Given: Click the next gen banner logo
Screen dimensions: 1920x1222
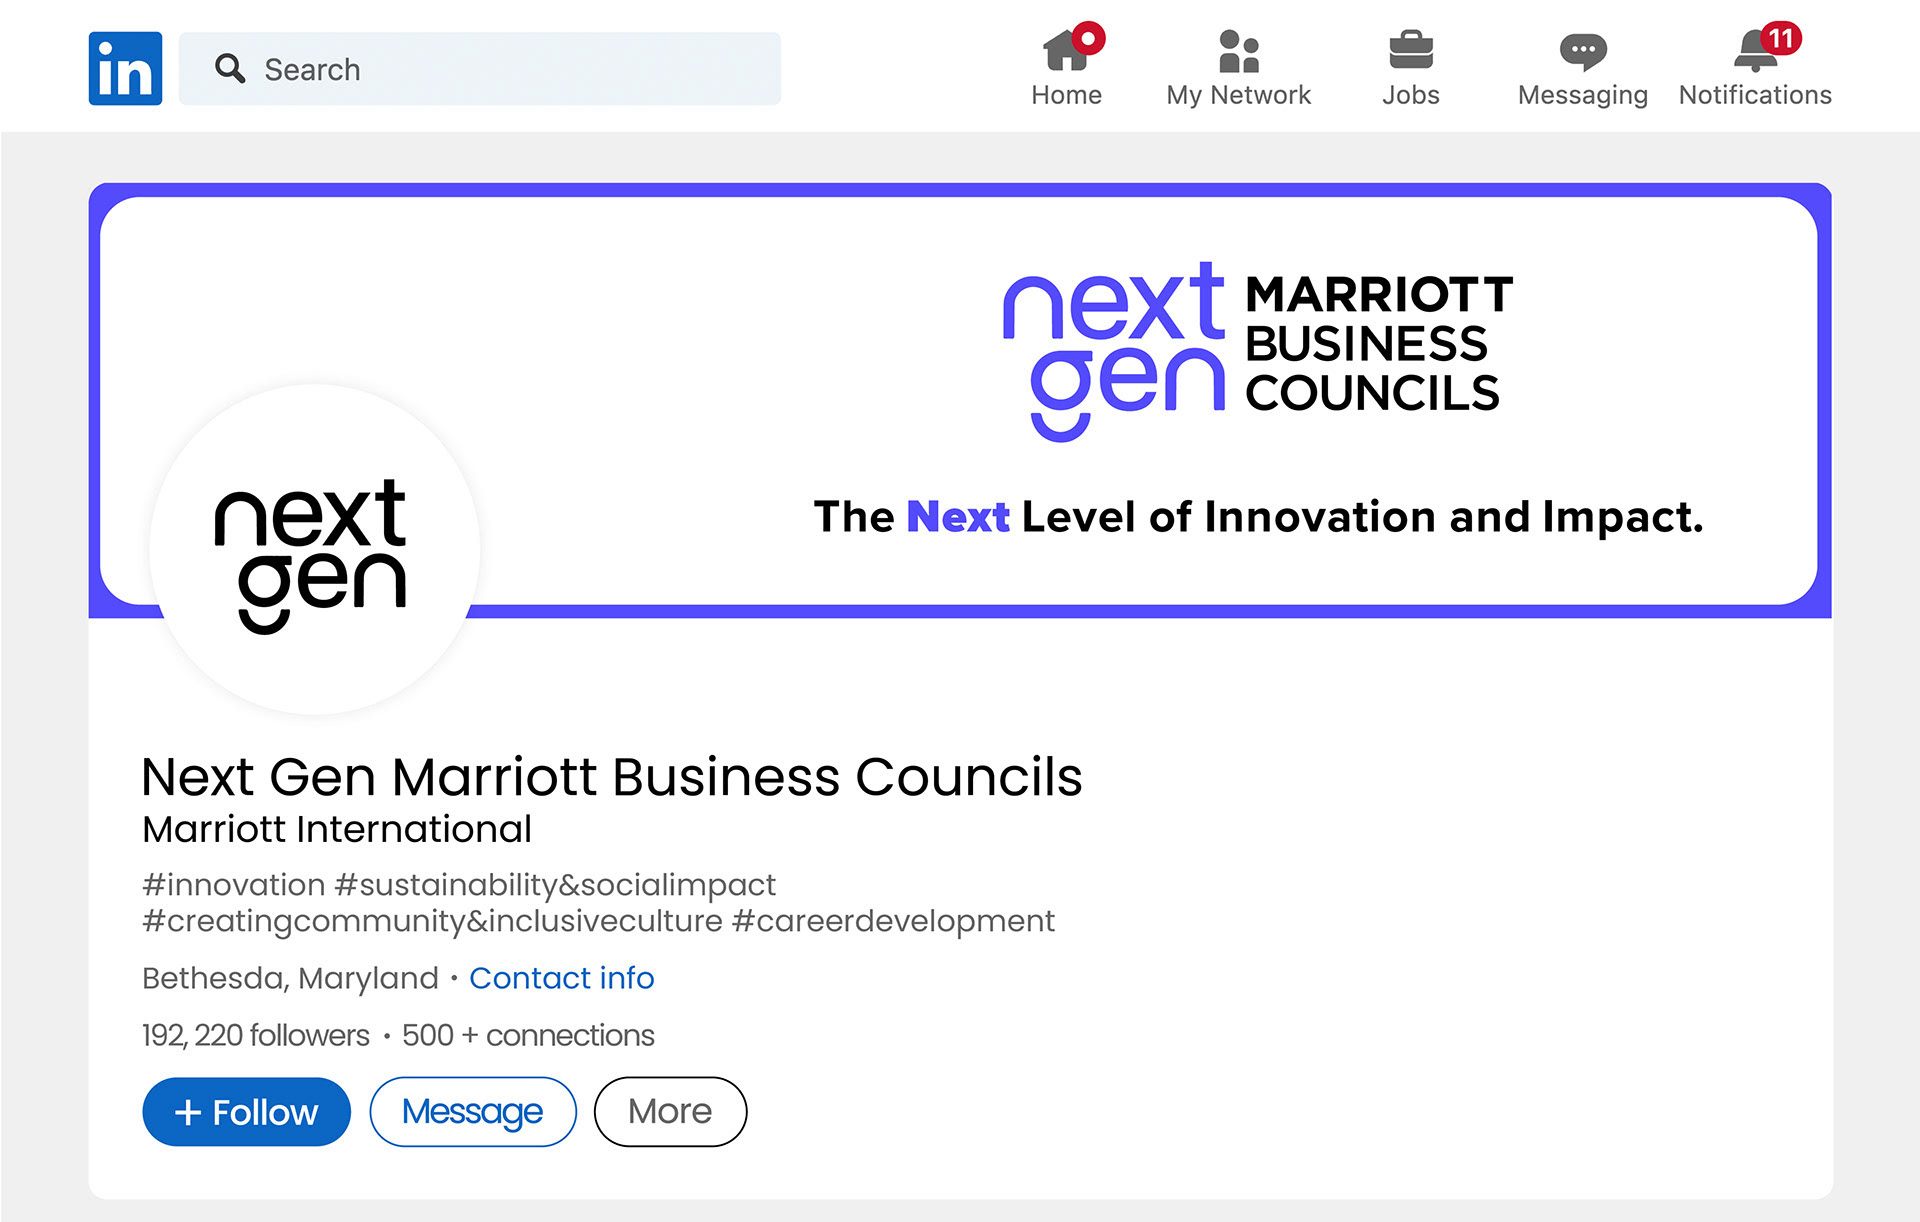Looking at the screenshot, I should click(1113, 350).
